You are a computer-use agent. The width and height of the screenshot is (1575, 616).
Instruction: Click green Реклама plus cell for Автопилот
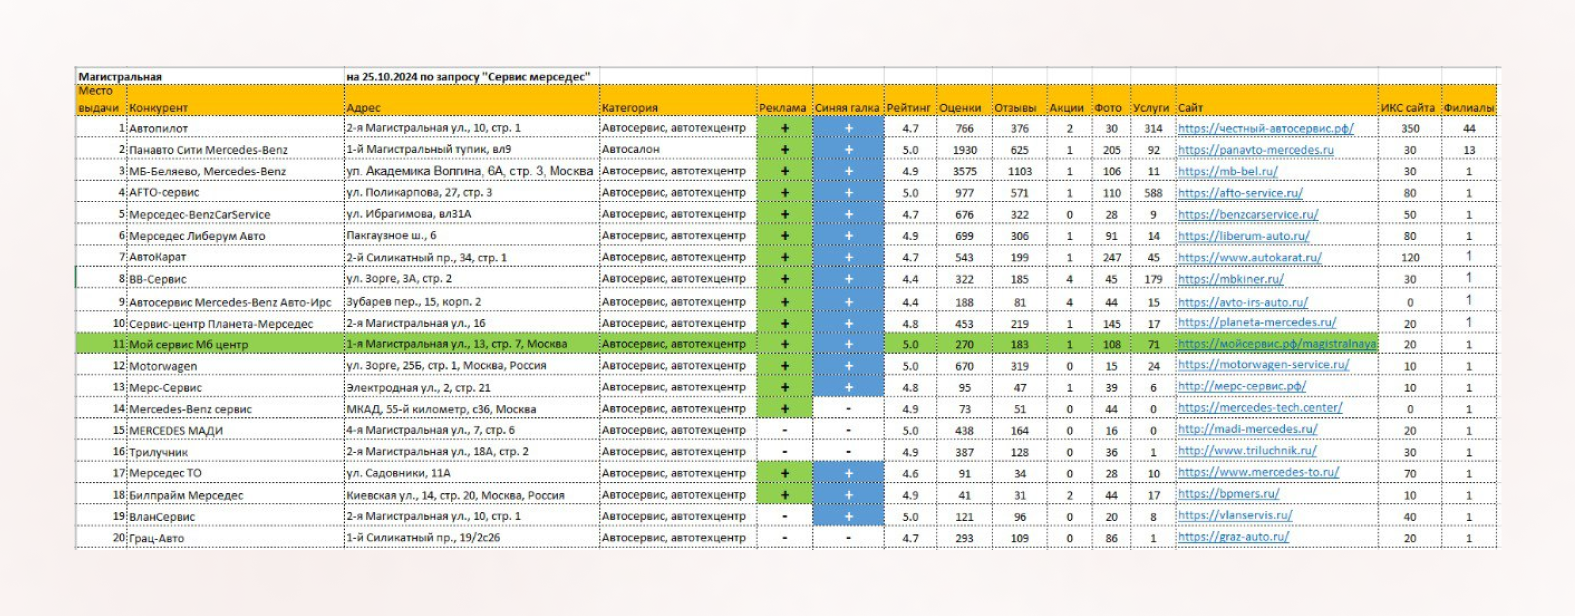(x=784, y=128)
